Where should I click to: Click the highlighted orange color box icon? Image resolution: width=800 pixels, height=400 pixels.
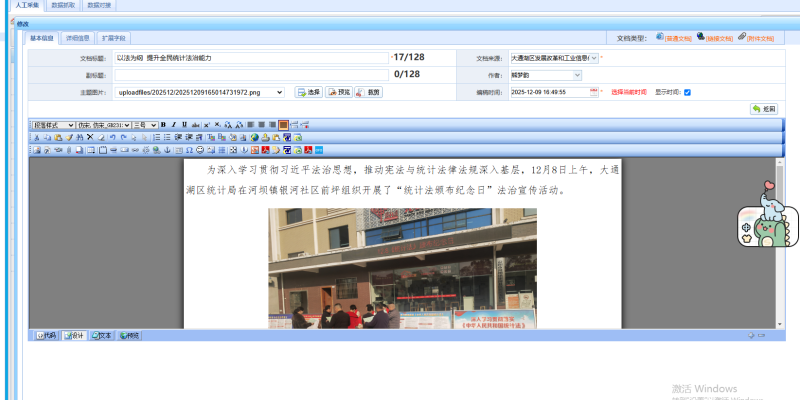[283, 124]
